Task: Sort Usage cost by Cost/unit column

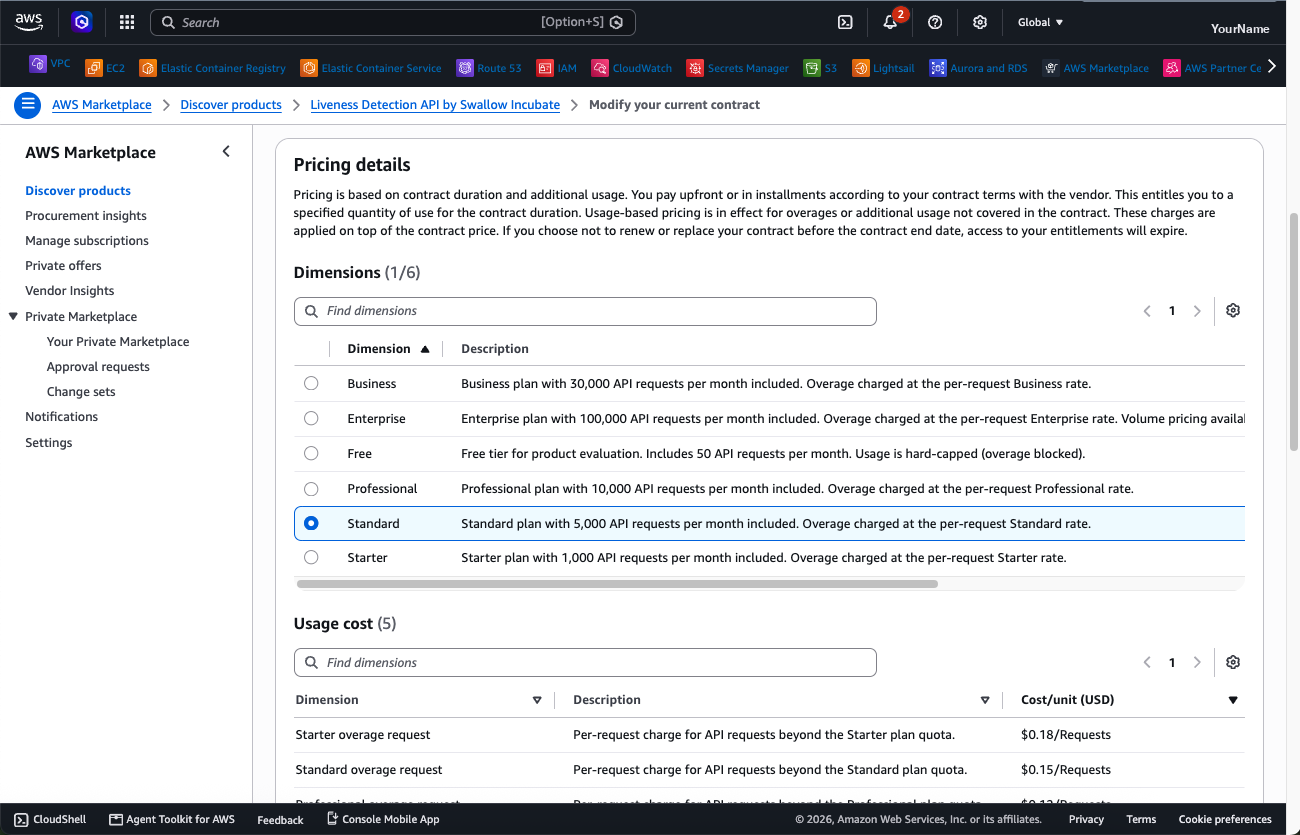Action: point(1233,700)
